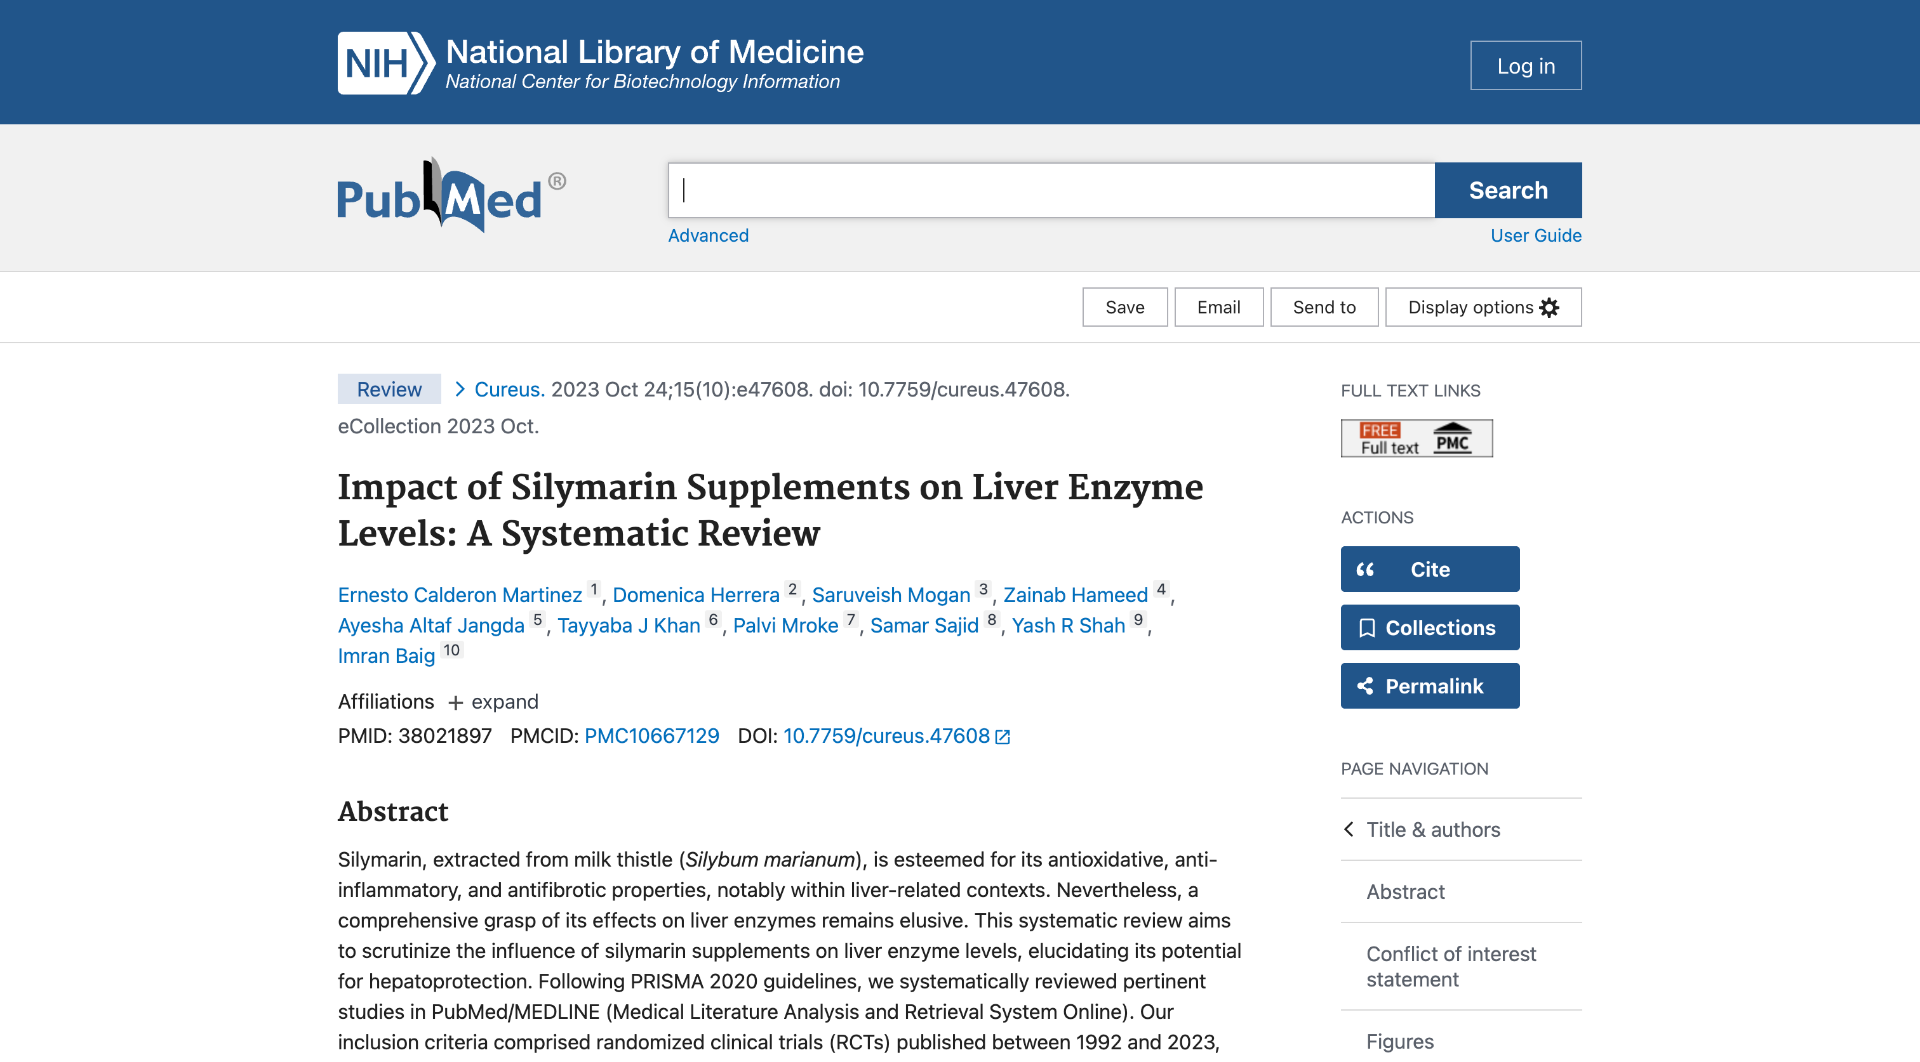Click the NIH logo
The image size is (1920, 1062).
pyautogui.click(x=386, y=63)
